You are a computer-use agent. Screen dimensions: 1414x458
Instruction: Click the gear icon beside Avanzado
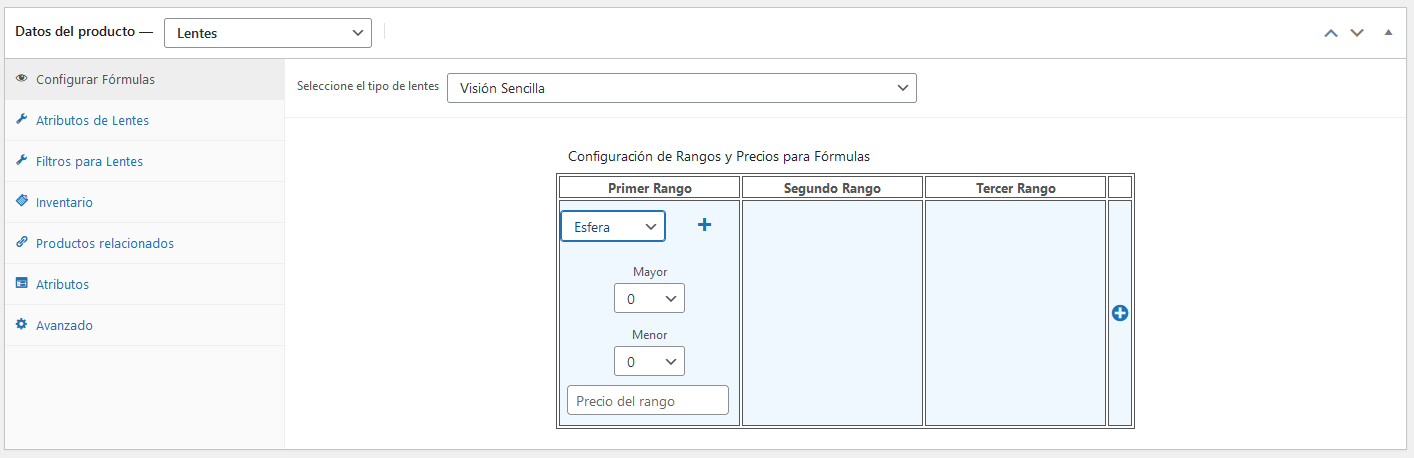coord(22,325)
